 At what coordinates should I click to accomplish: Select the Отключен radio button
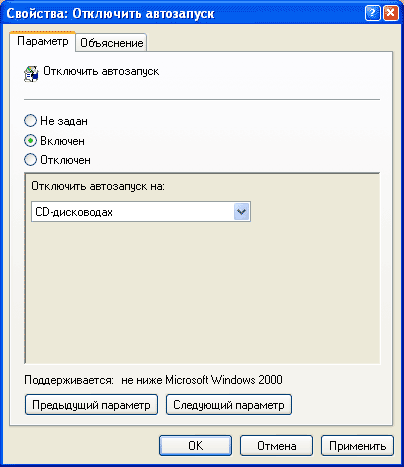[x=30, y=160]
